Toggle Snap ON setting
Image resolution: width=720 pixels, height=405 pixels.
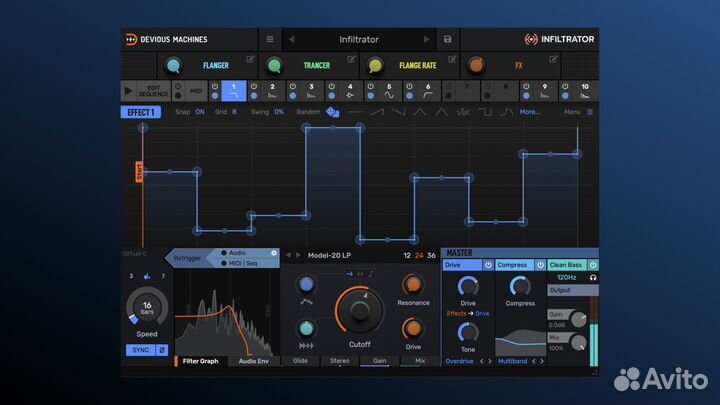200,112
